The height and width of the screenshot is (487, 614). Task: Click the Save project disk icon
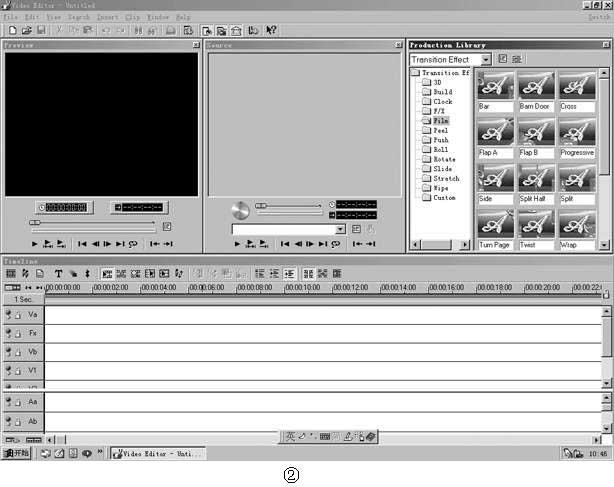coord(40,31)
